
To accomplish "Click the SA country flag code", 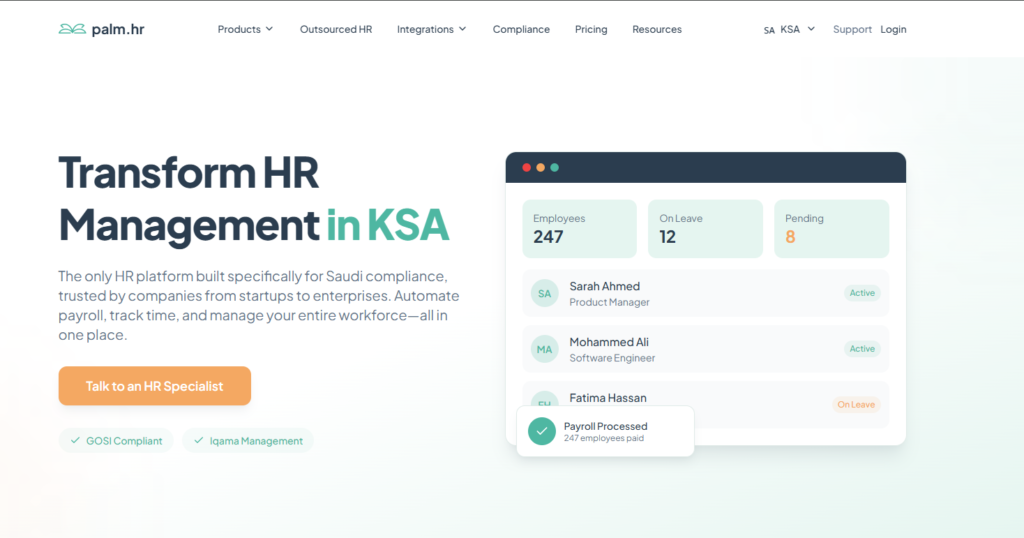I will click(769, 30).
